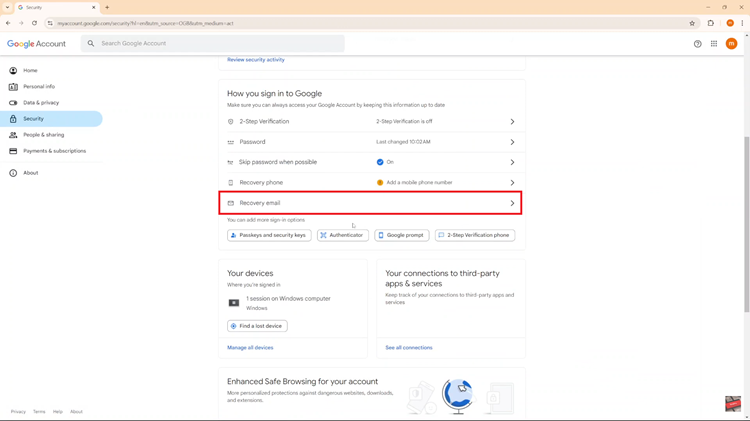Open the account avatar in header
The width and height of the screenshot is (750, 421).
pos(731,44)
